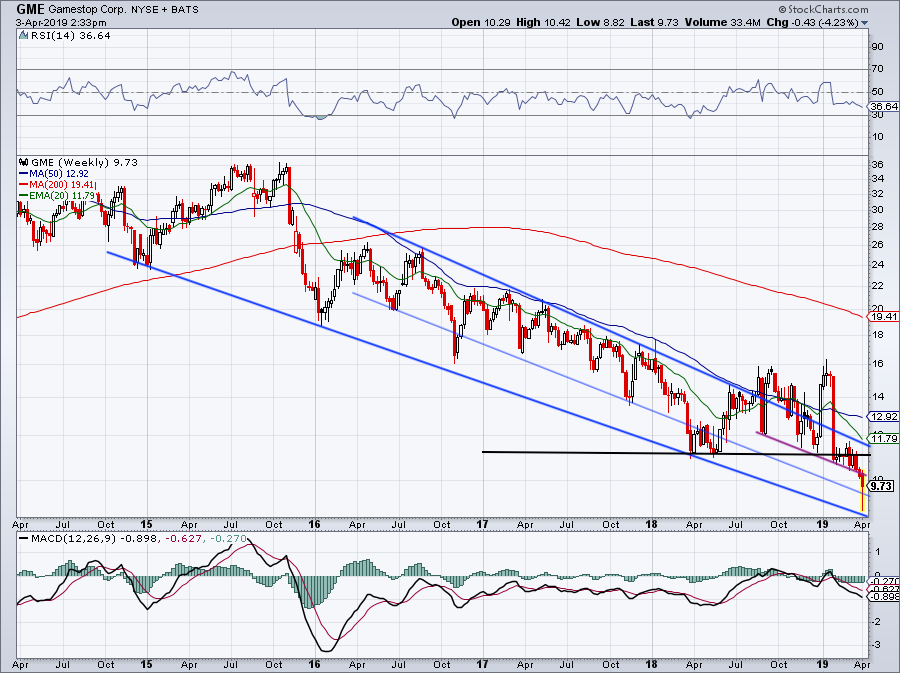Click the 28 price label on price axis
Screen dimensions: 900x673
(x=877, y=227)
